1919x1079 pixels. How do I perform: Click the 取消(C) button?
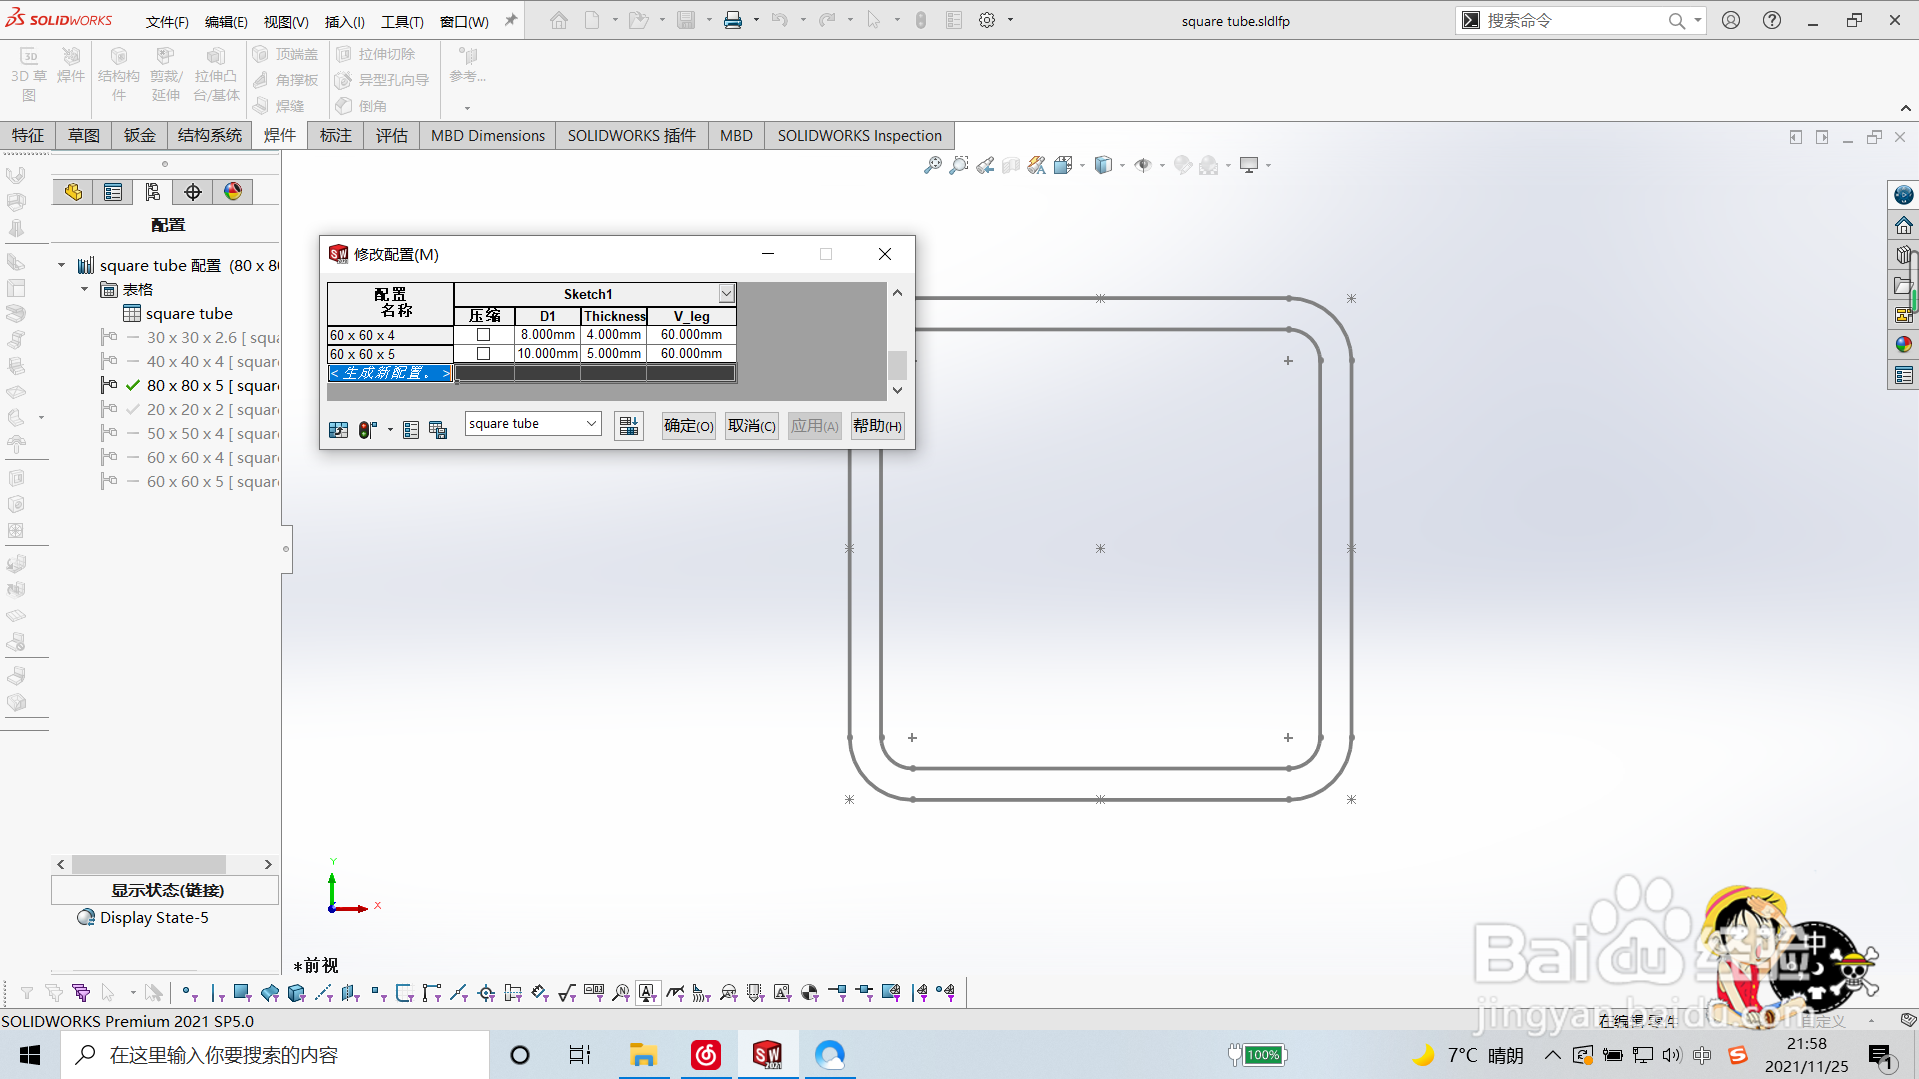click(x=752, y=426)
